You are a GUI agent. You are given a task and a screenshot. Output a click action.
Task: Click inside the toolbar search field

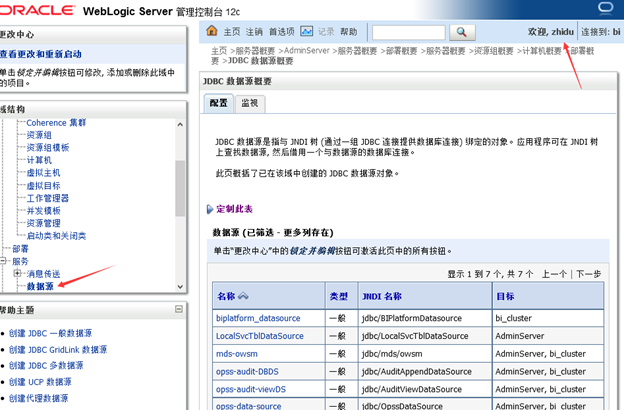coord(409,32)
